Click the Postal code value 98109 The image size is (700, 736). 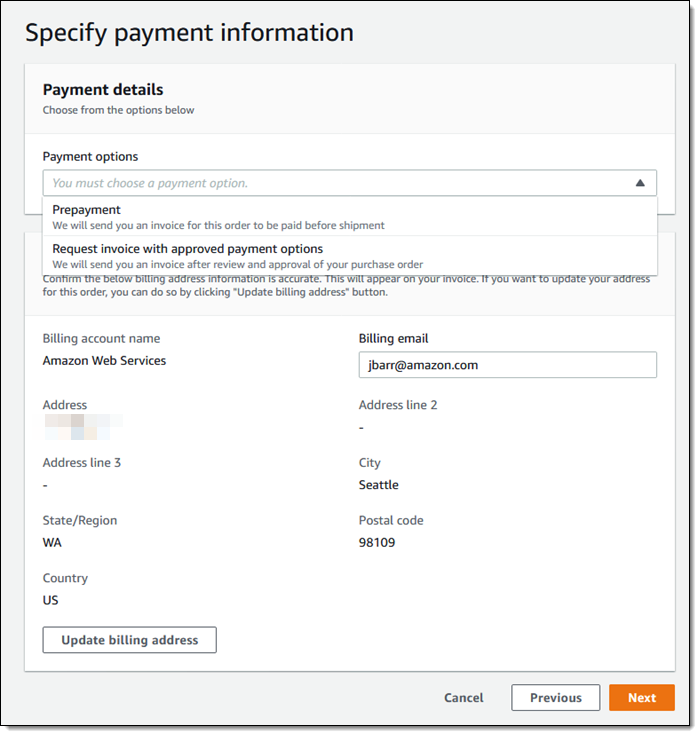376,543
